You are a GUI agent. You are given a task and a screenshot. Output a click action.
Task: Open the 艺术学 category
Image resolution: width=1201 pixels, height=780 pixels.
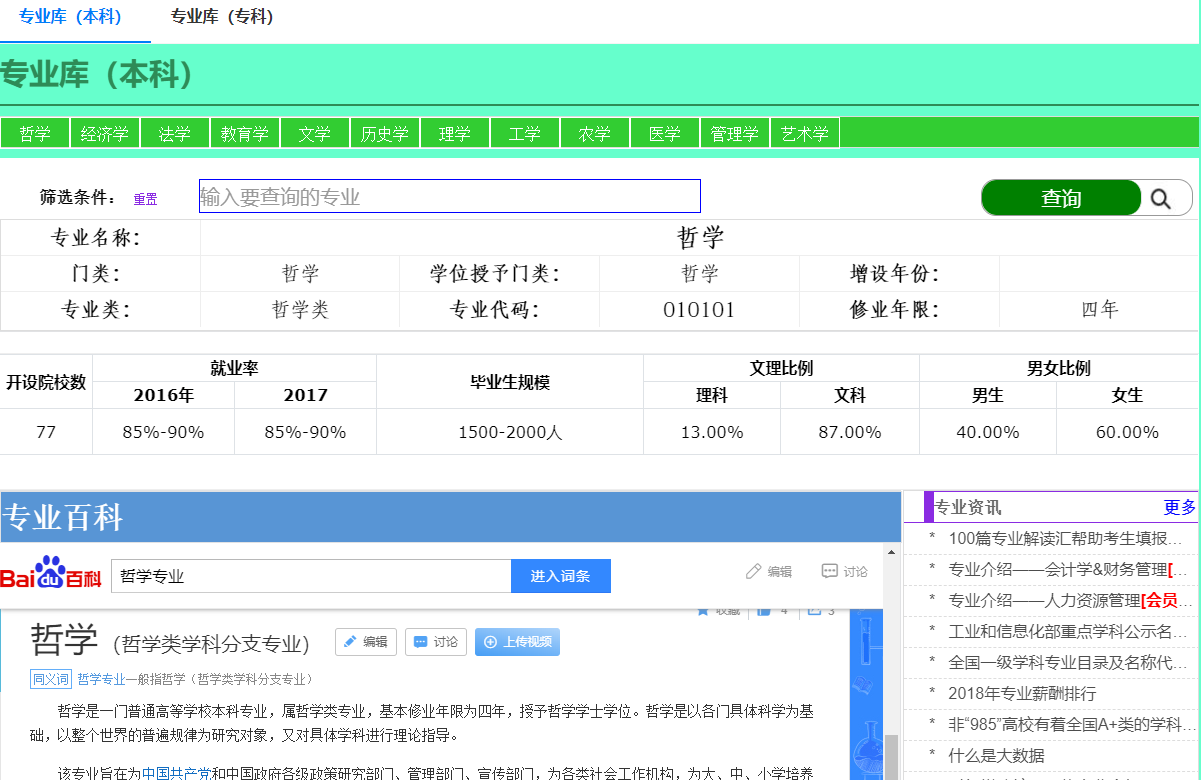click(805, 134)
